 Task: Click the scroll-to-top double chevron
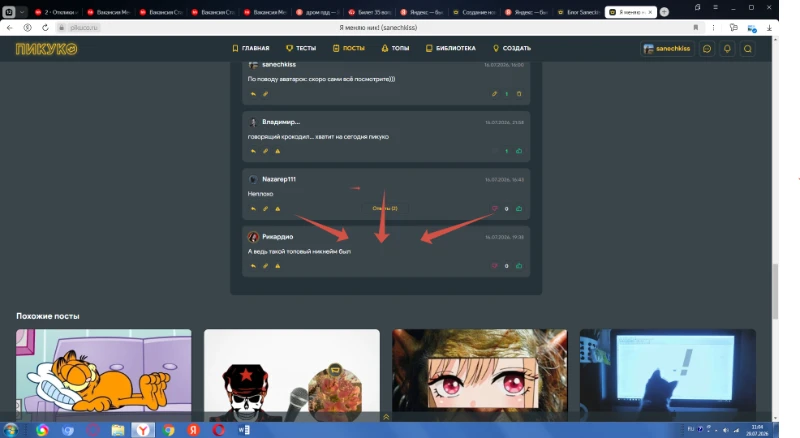point(386,417)
